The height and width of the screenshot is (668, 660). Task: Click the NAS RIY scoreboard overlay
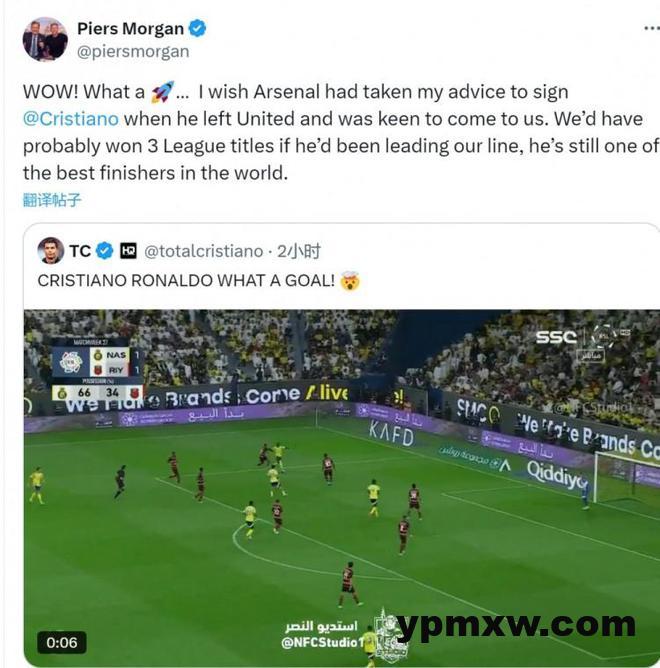(97, 370)
